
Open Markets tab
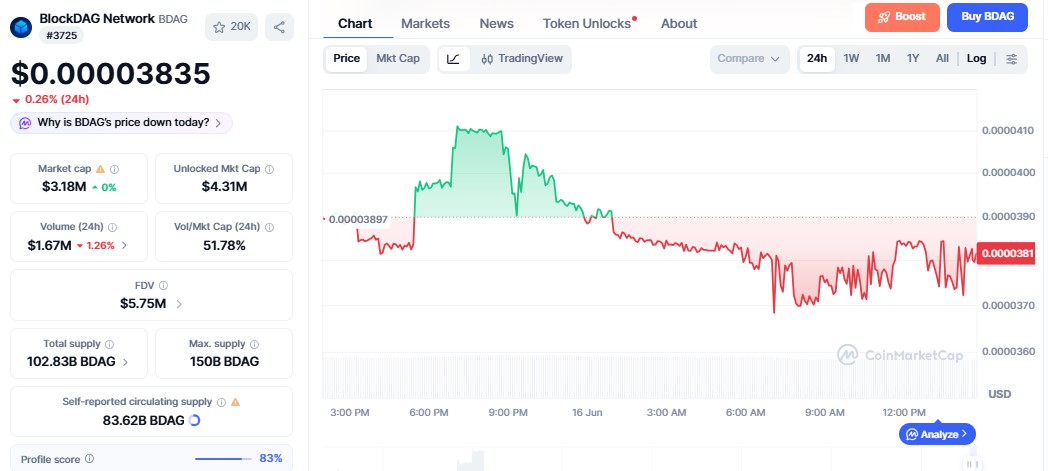[425, 23]
